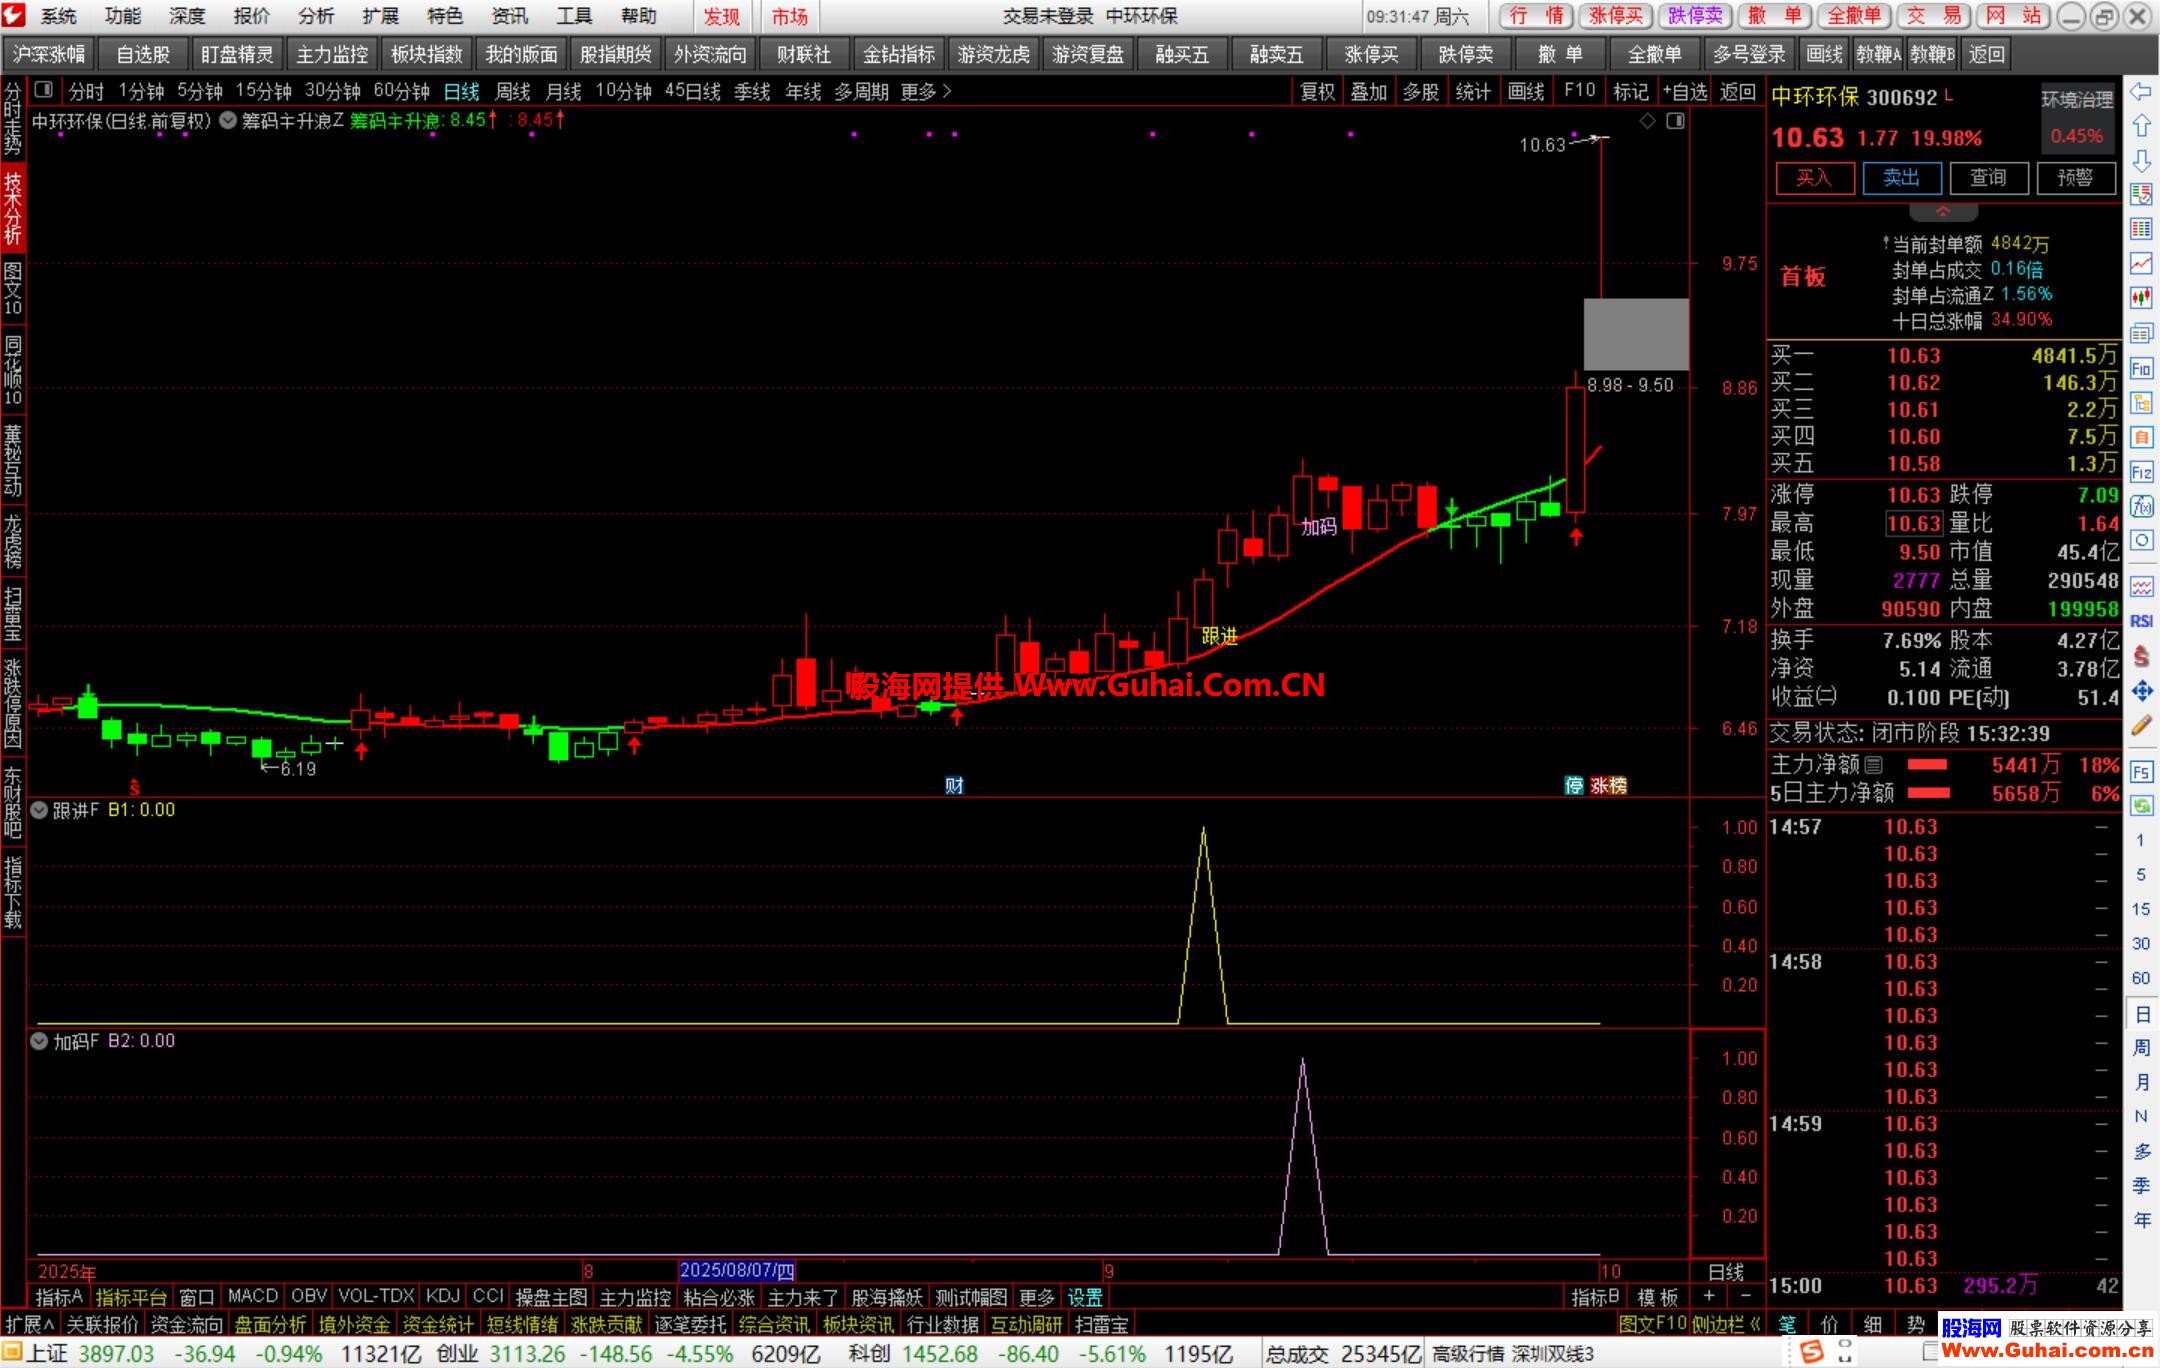Open the dropdown beside 中环环保 chart title
Screen dimensions: 2160x1368
coord(228,121)
